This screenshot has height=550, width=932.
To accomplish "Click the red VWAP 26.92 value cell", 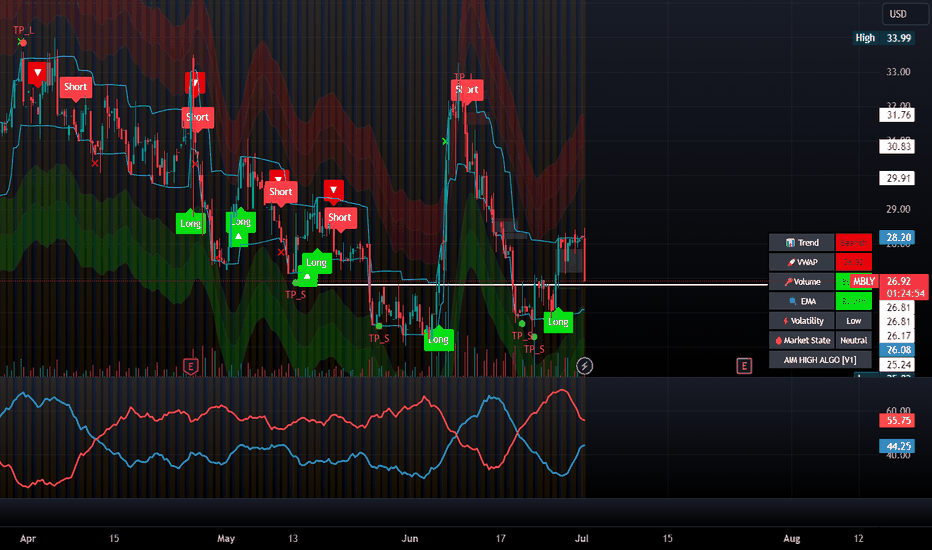I will tap(854, 262).
